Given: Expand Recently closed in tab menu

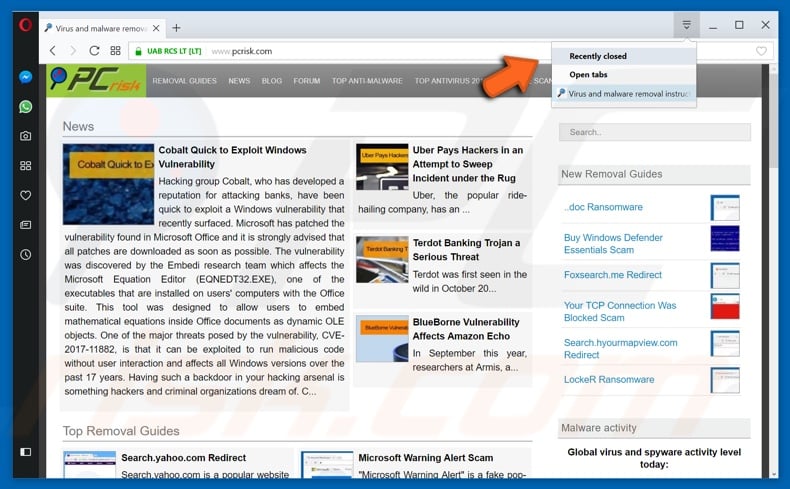Looking at the screenshot, I should [624, 56].
